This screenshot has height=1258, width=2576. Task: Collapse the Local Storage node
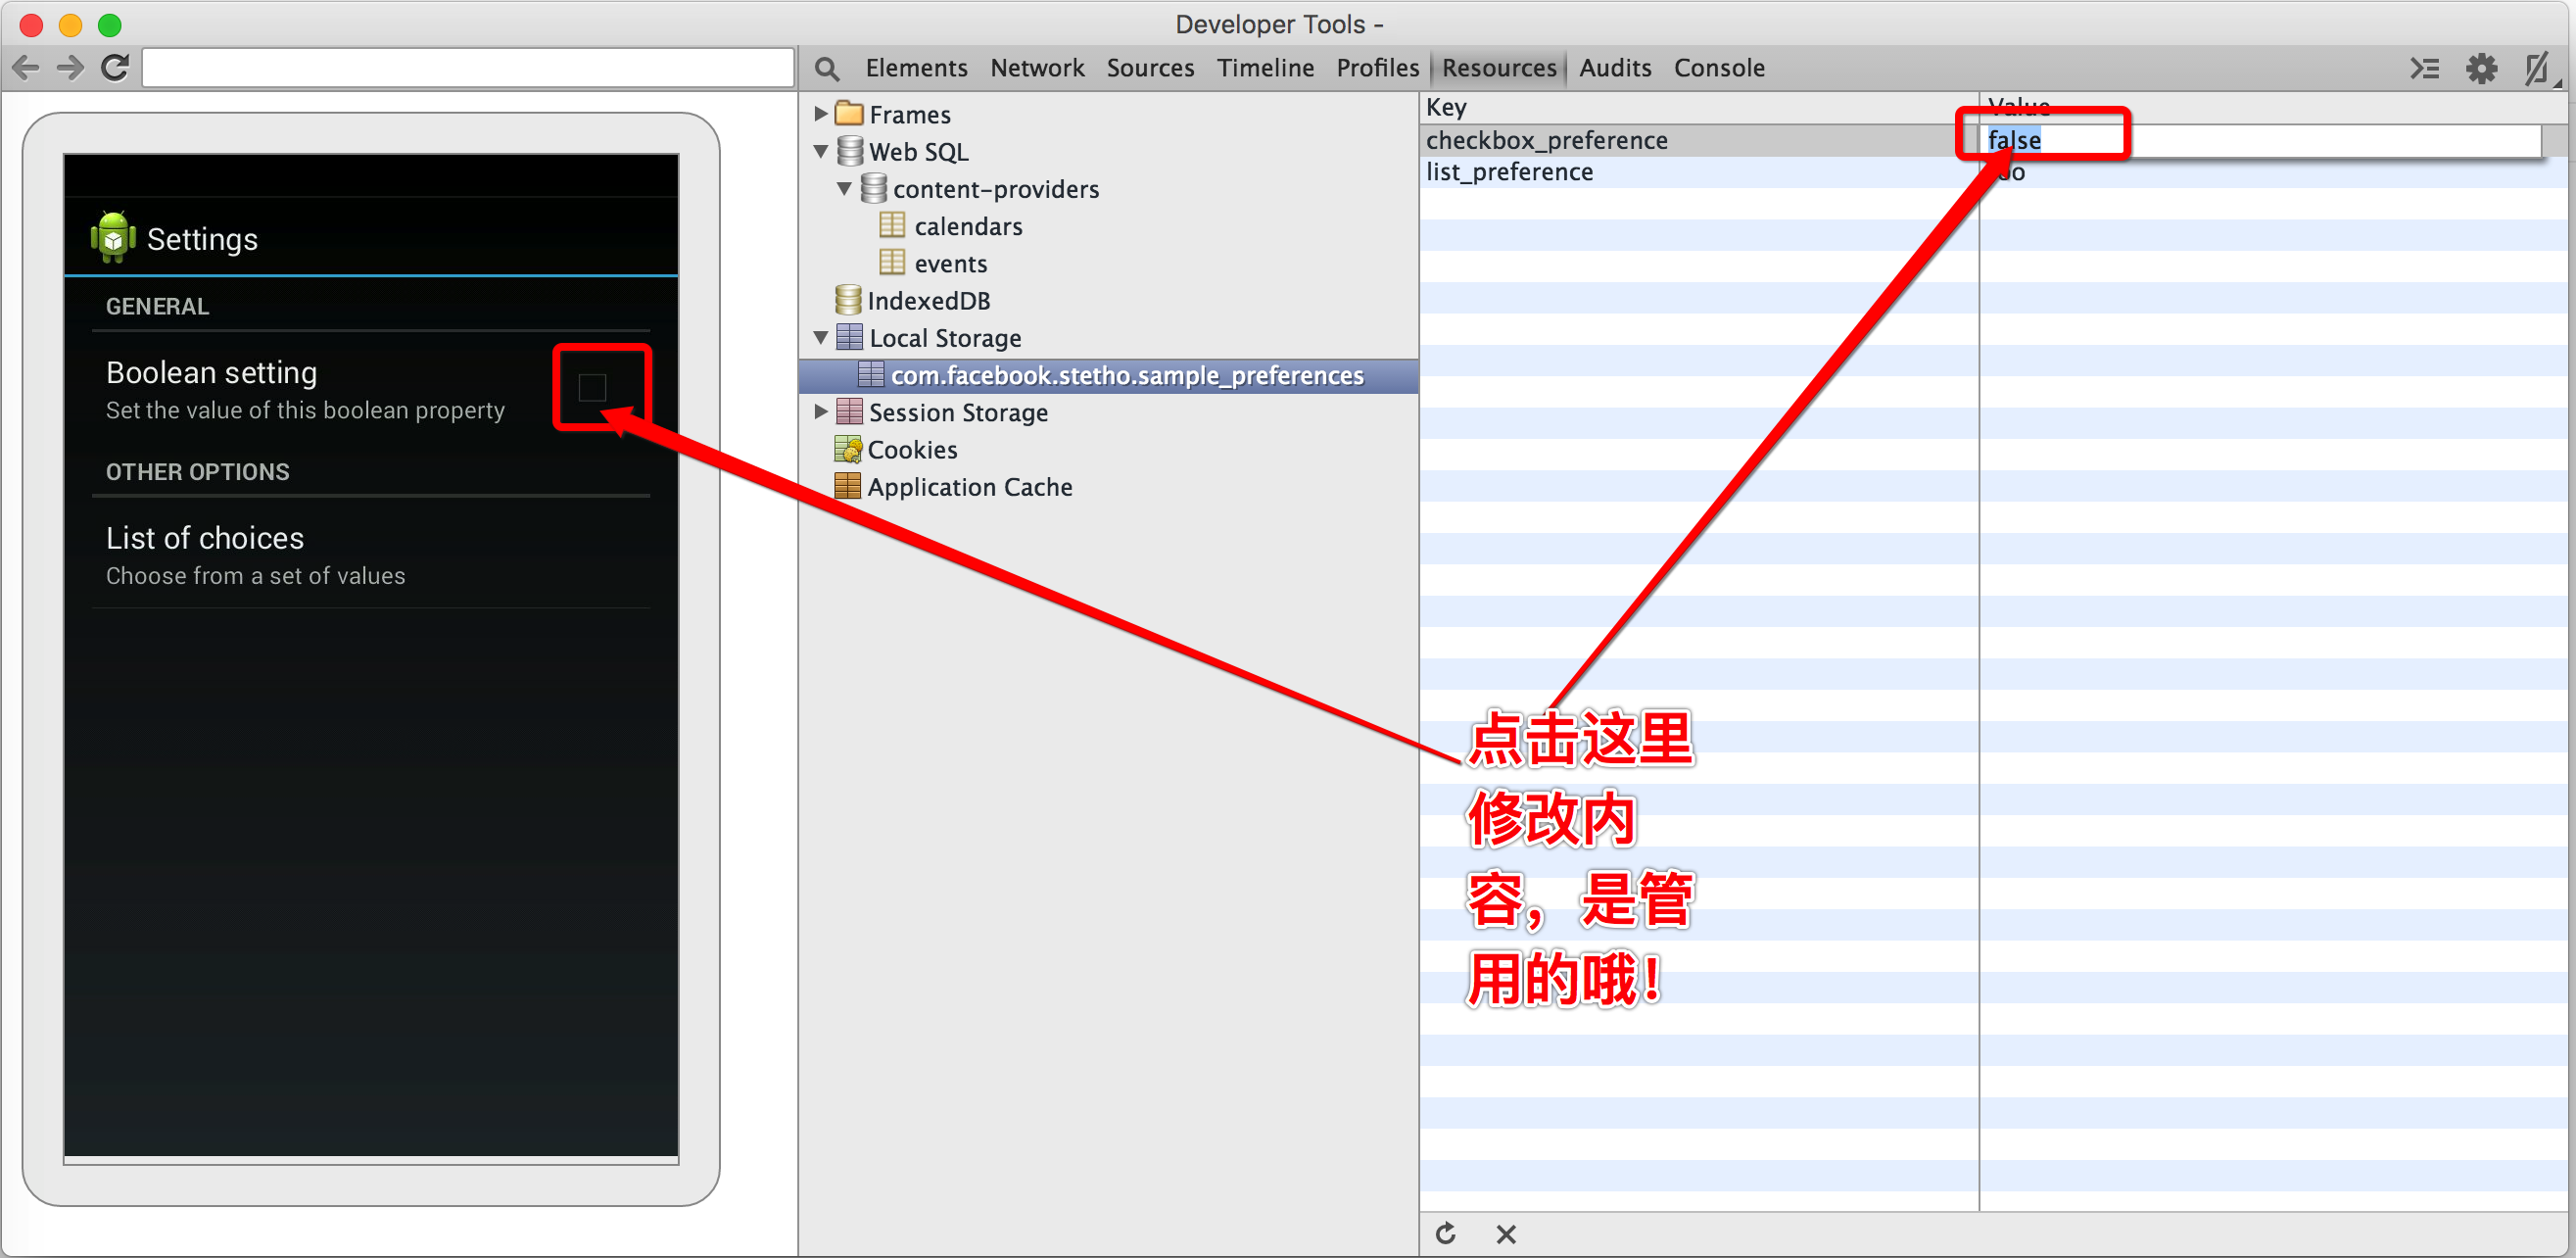pos(821,338)
